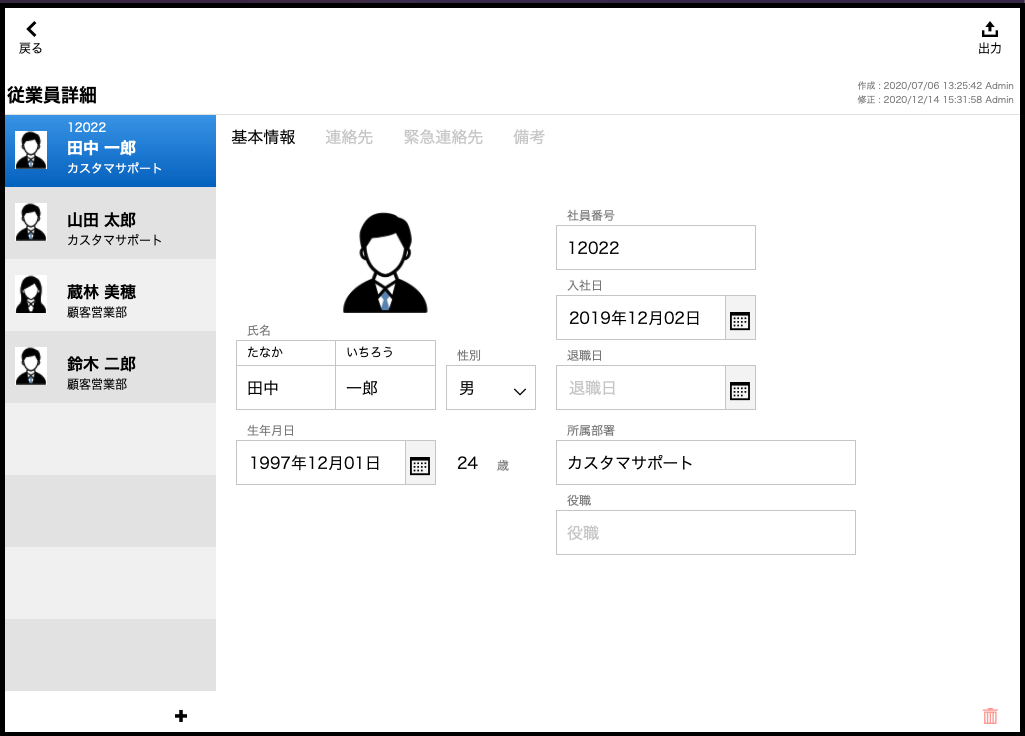Click the たなか furigana input field
Image resolution: width=1025 pixels, height=736 pixels.
tap(285, 352)
